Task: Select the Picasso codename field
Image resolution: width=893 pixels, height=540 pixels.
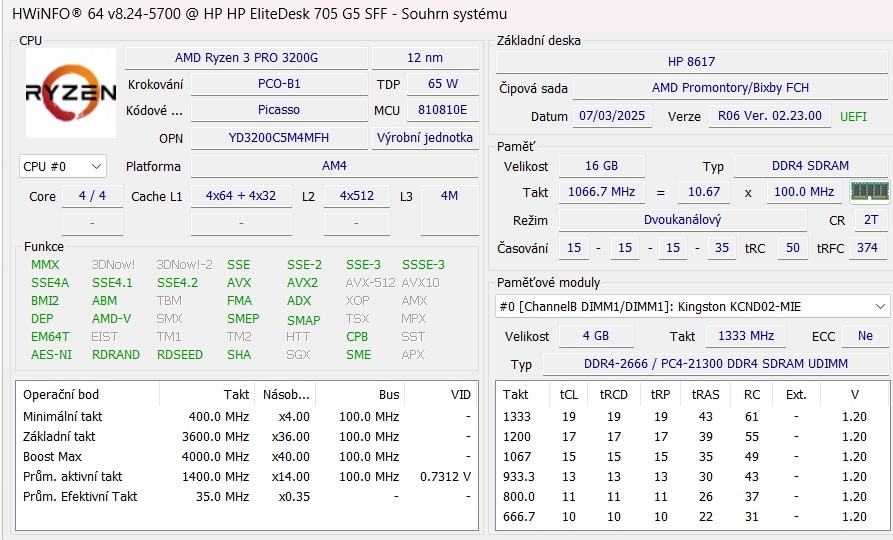Action: click(x=279, y=110)
